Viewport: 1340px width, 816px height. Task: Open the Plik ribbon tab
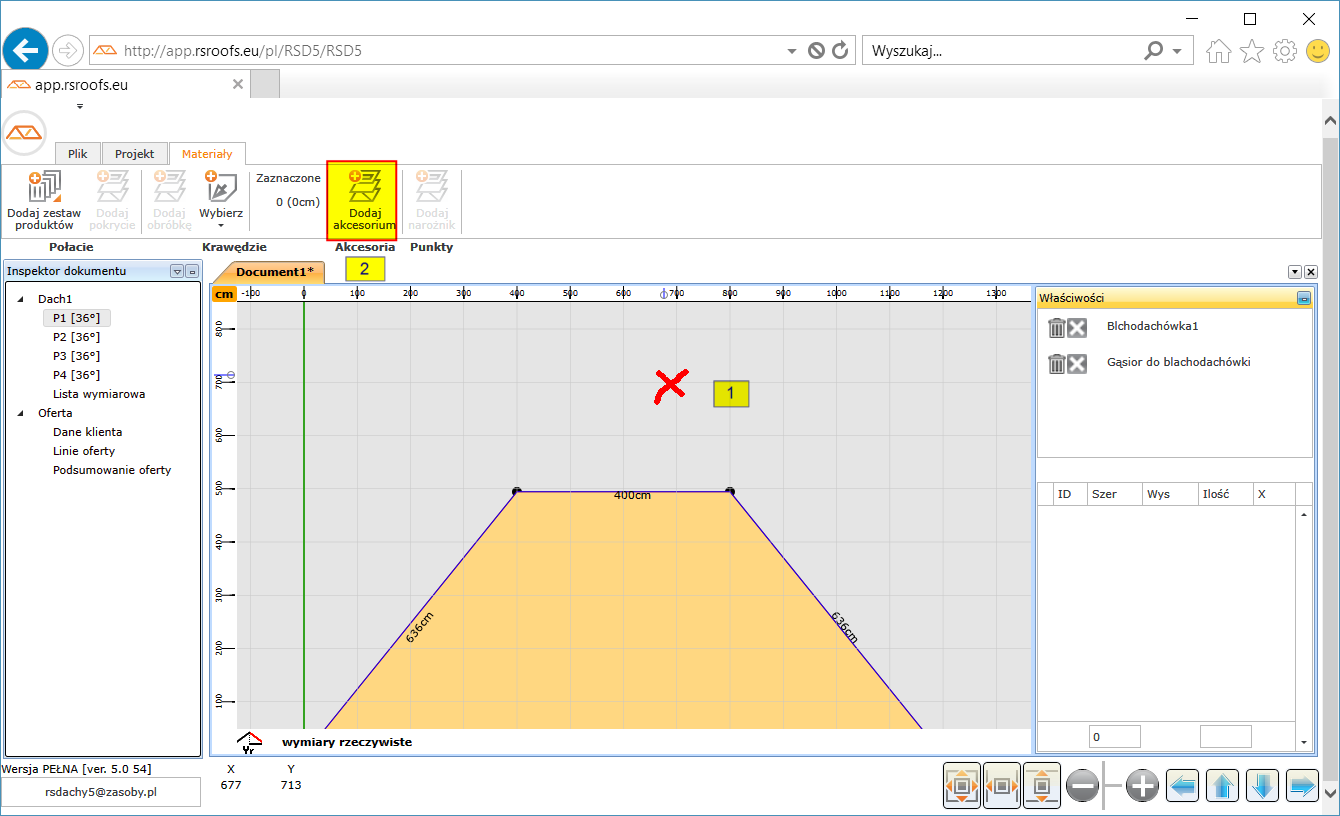point(78,154)
